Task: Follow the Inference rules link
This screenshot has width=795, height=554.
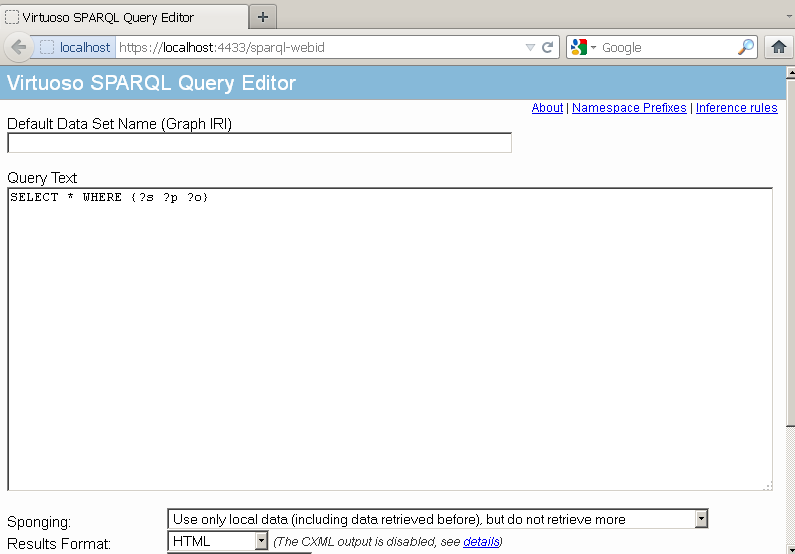Action: tap(736, 108)
